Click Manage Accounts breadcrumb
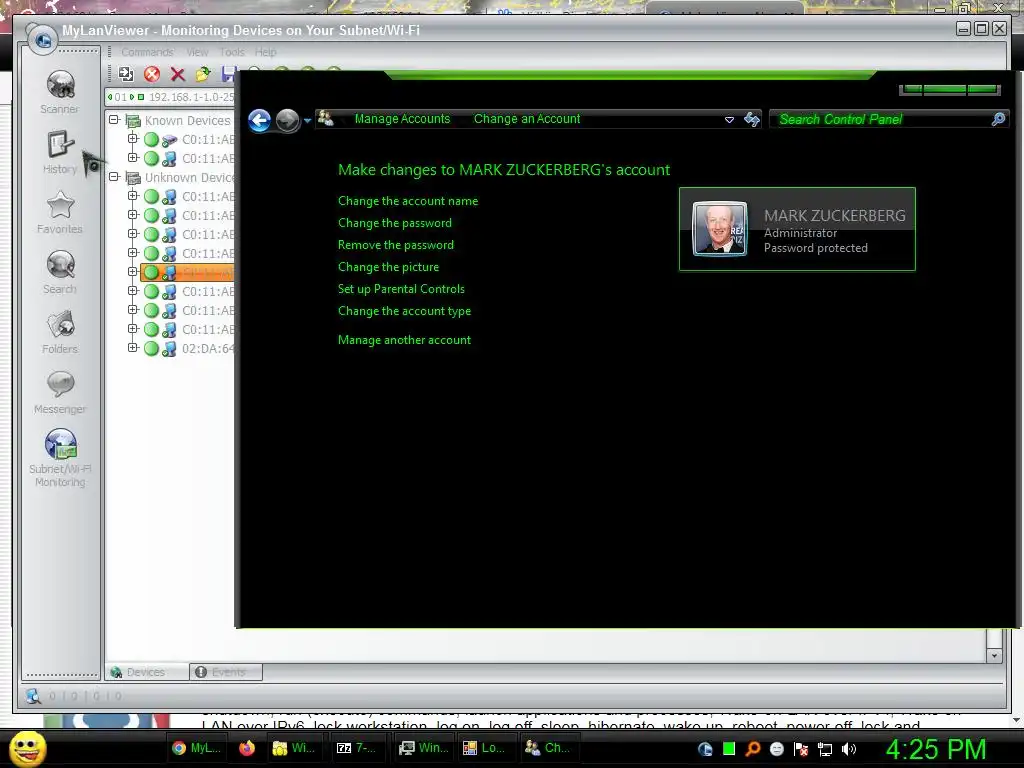This screenshot has width=1024, height=768. click(402, 119)
